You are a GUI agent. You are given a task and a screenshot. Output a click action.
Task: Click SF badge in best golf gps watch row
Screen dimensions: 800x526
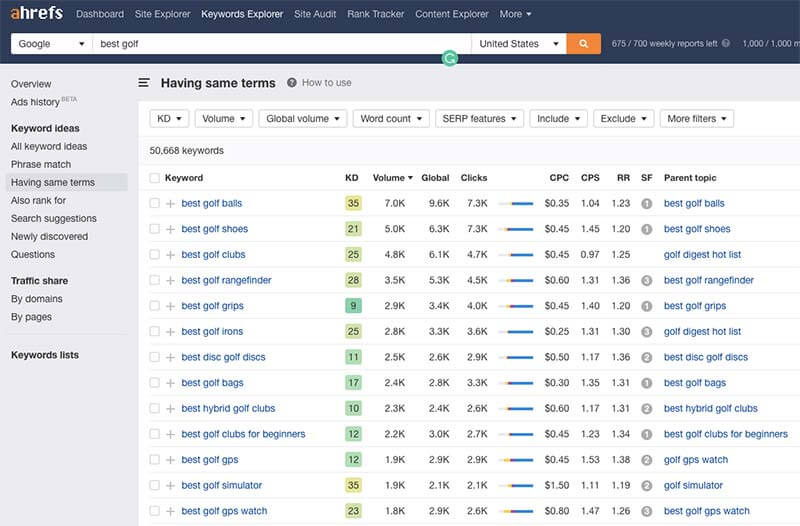646,511
